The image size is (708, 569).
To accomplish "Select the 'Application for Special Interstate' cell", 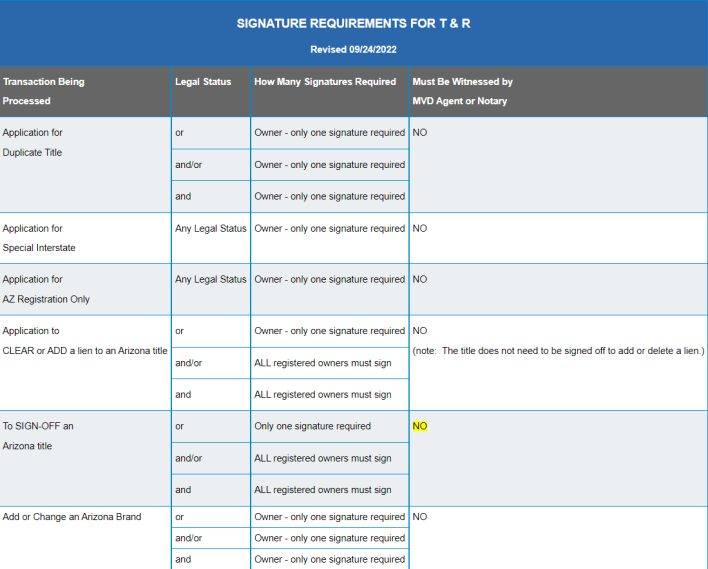I will point(85,238).
